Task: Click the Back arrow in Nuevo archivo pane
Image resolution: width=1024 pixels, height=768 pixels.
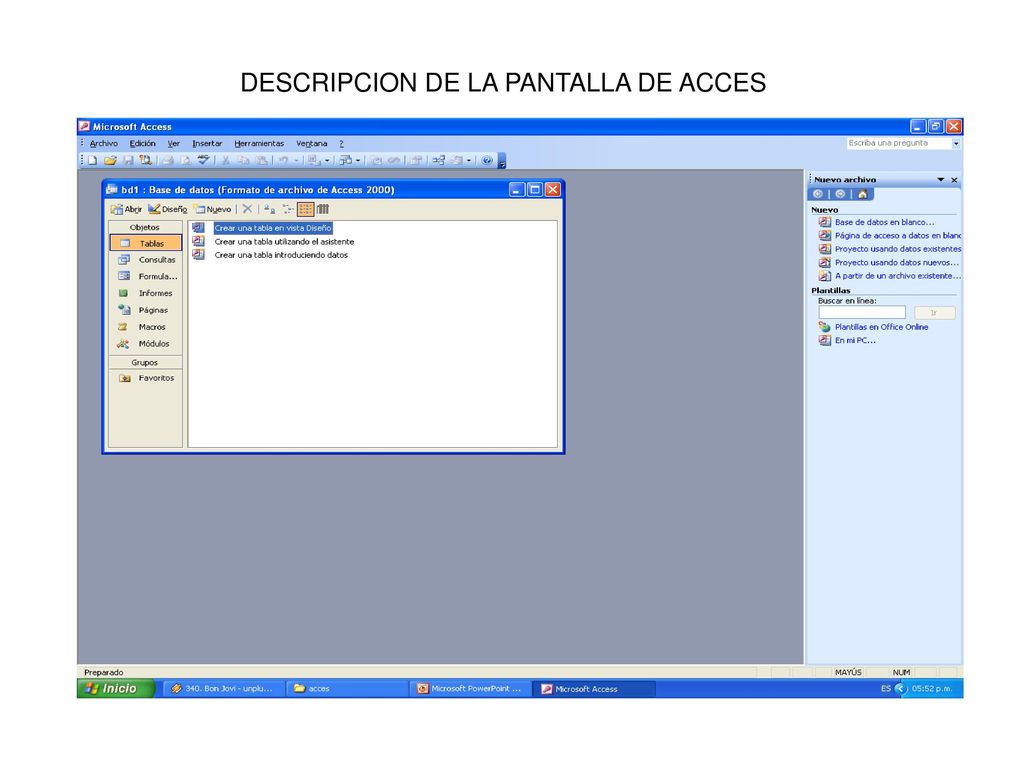Action: tap(818, 194)
